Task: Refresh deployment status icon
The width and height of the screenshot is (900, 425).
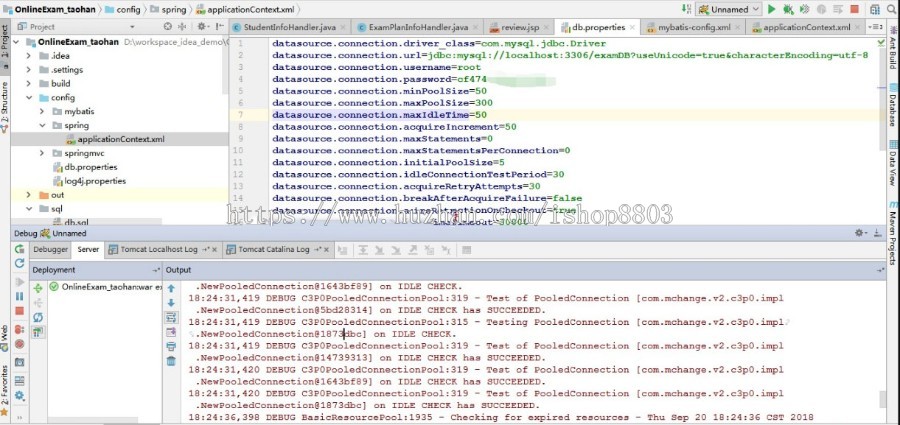Action: point(38,317)
